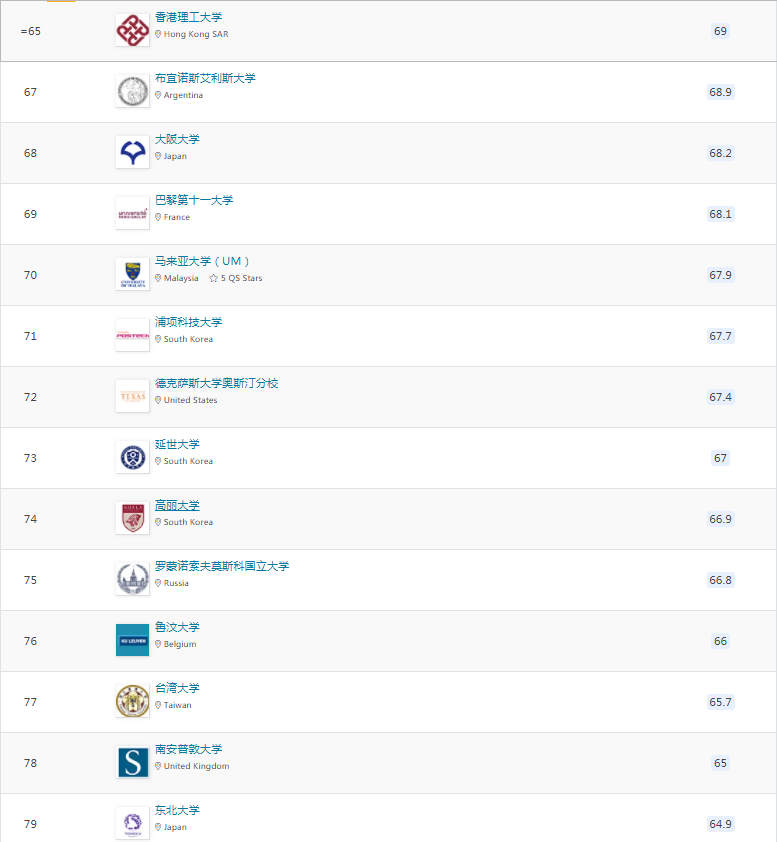Click the score value 68.9

720,92
